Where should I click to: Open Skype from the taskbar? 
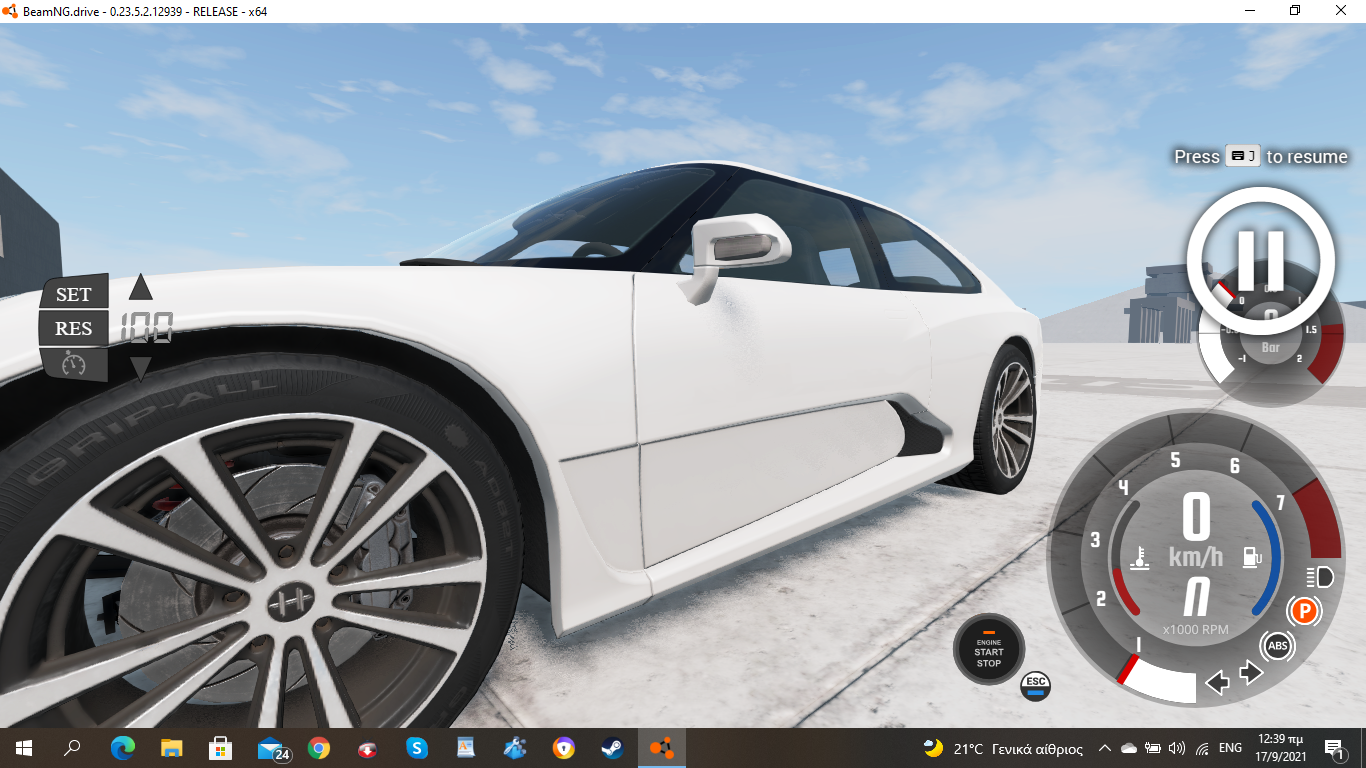(x=417, y=747)
